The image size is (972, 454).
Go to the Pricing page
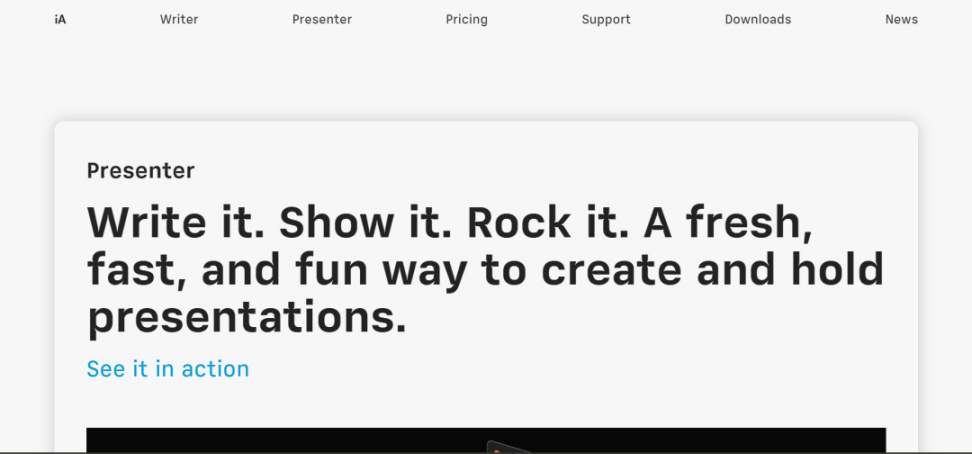466,19
